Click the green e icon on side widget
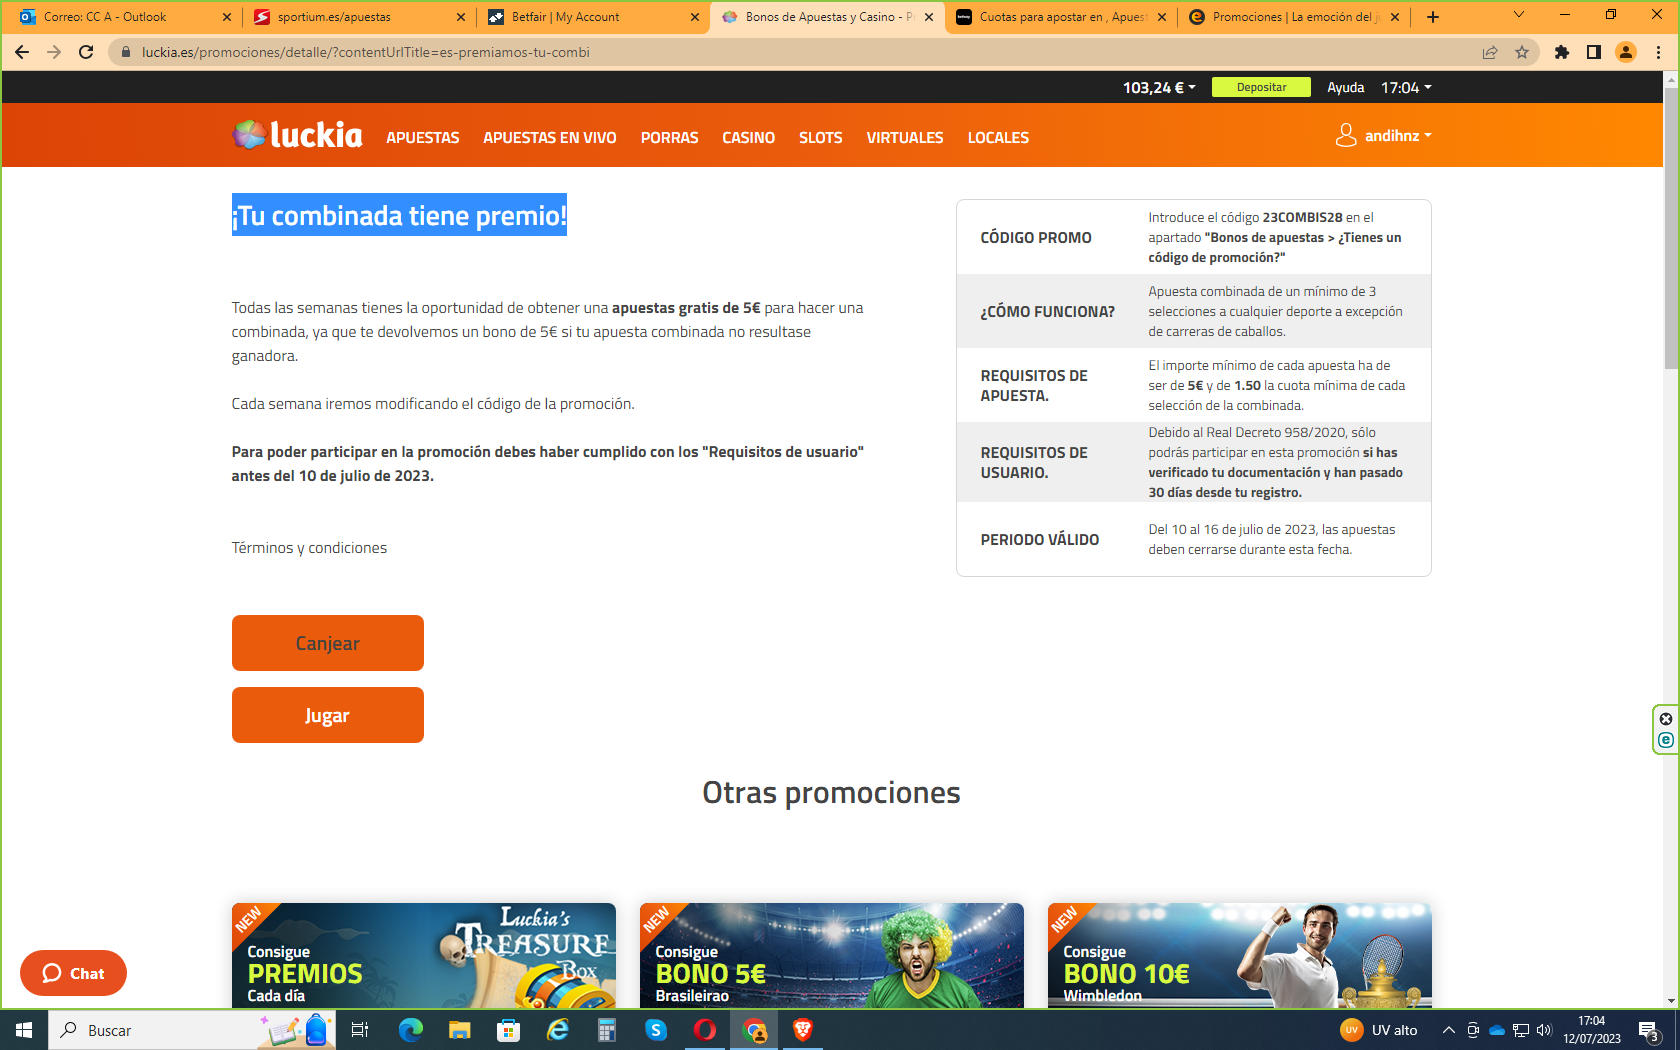1680x1050 pixels. pos(1666,740)
